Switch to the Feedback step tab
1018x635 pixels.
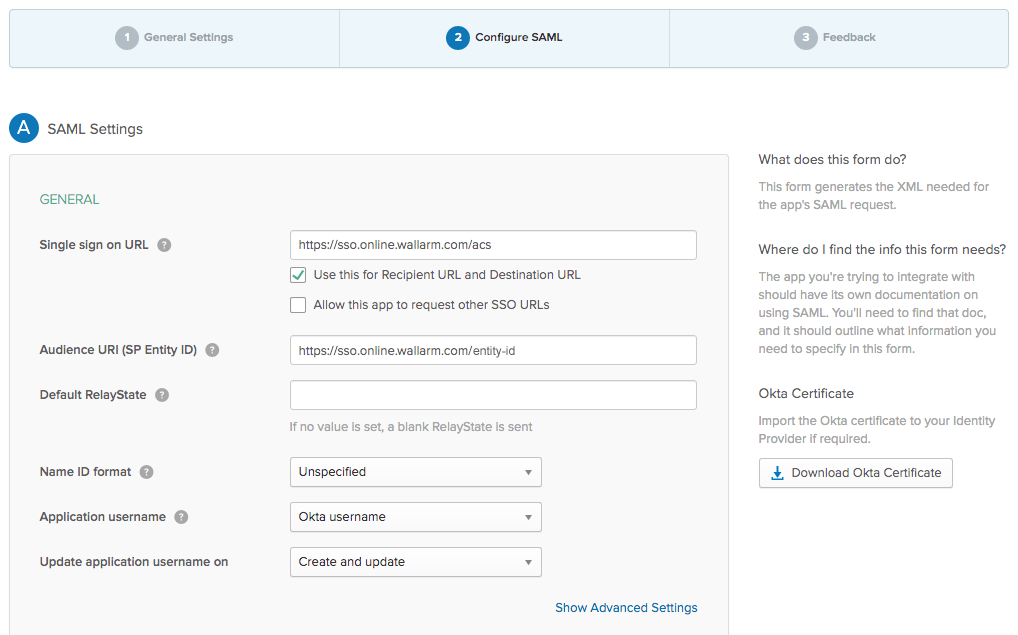838,38
